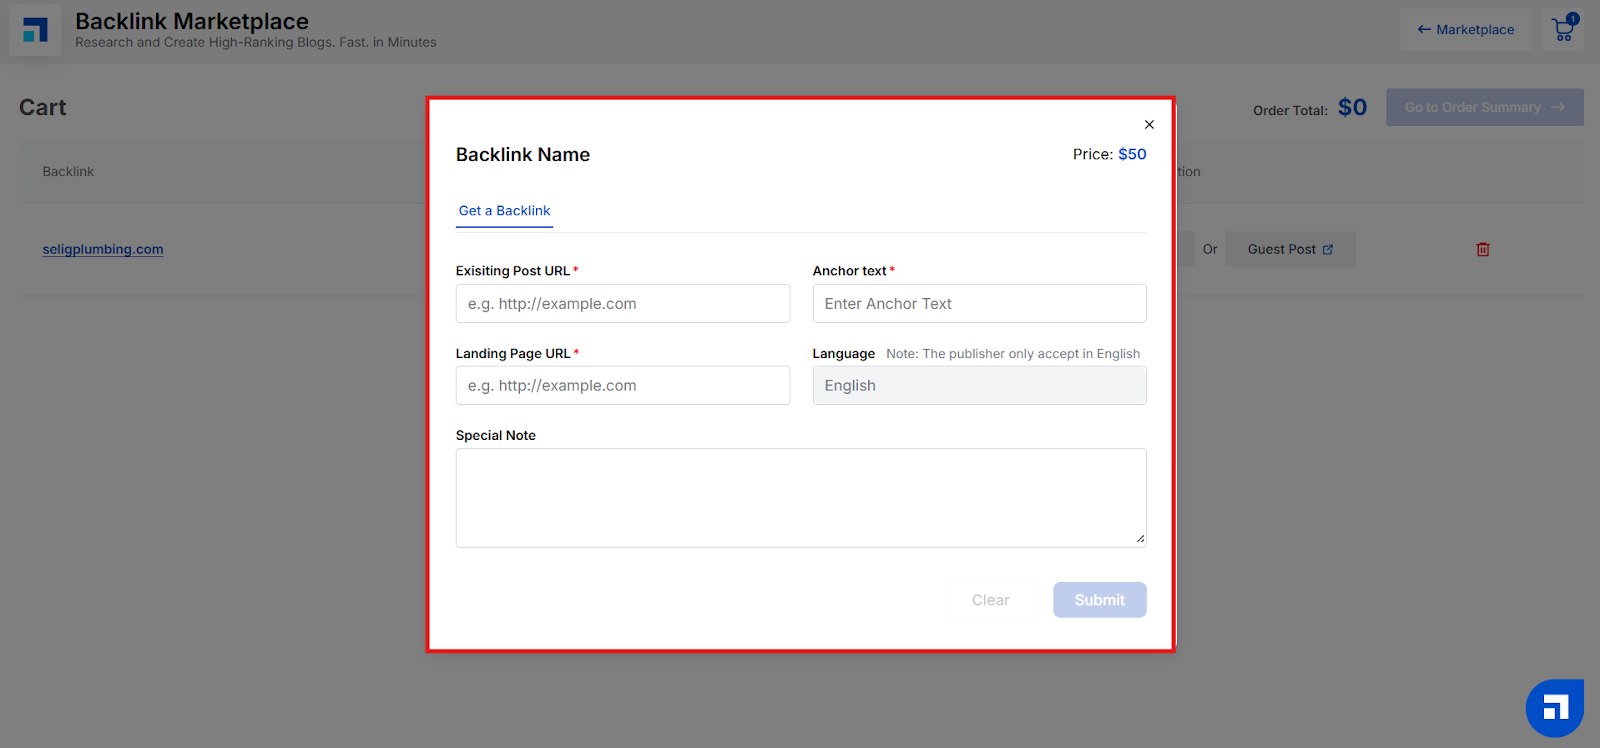Click inside the Special Note textarea
The width and height of the screenshot is (1600, 748).
pos(801,498)
